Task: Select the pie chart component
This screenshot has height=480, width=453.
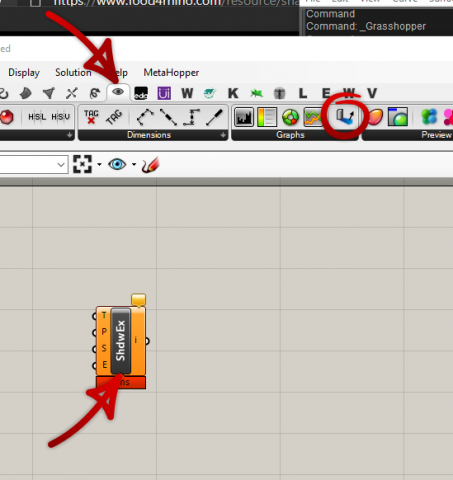Action: 290,117
